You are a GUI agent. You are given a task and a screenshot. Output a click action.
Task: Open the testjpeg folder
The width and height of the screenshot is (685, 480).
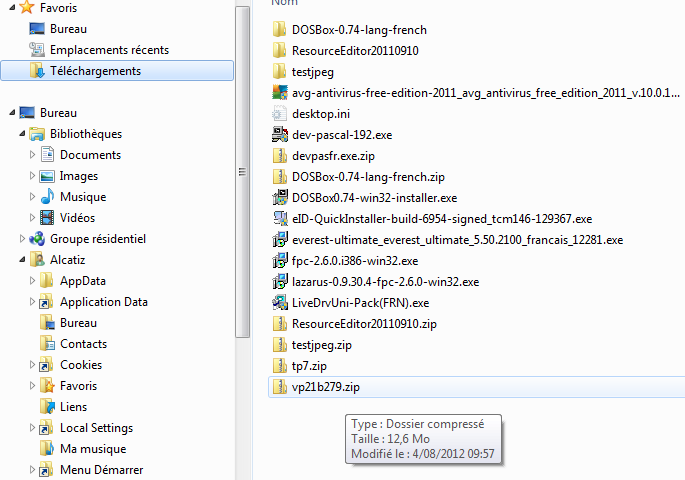pos(312,72)
